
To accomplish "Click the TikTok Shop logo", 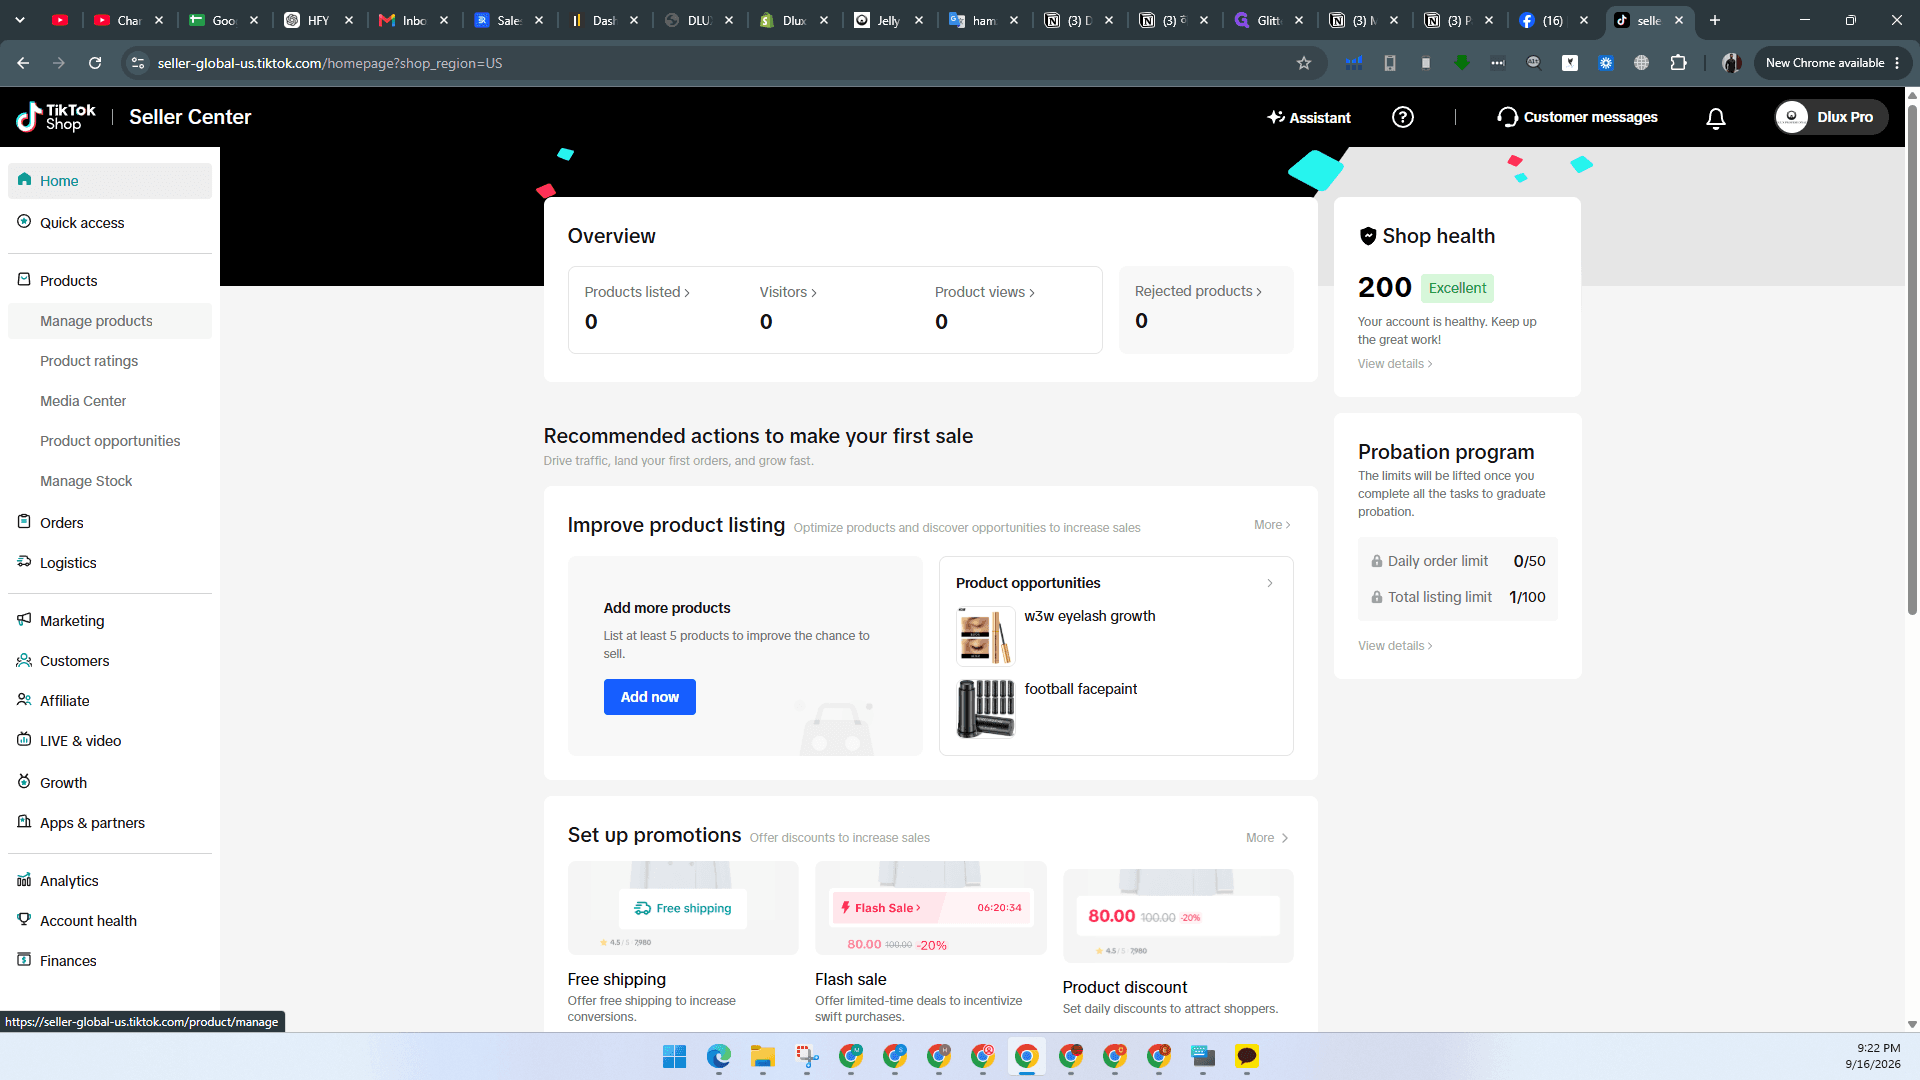I will coord(56,117).
